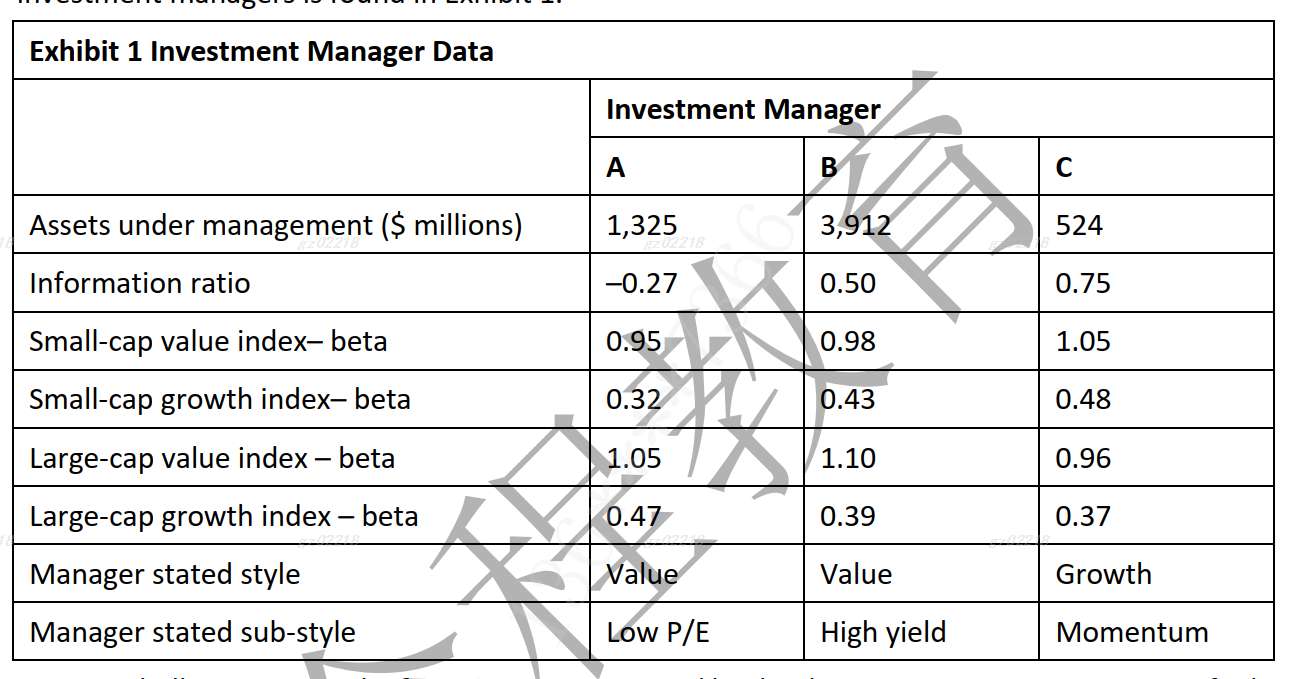Image resolution: width=1289 pixels, height=679 pixels.
Task: Select the Assets under management row label
Action: point(276,225)
